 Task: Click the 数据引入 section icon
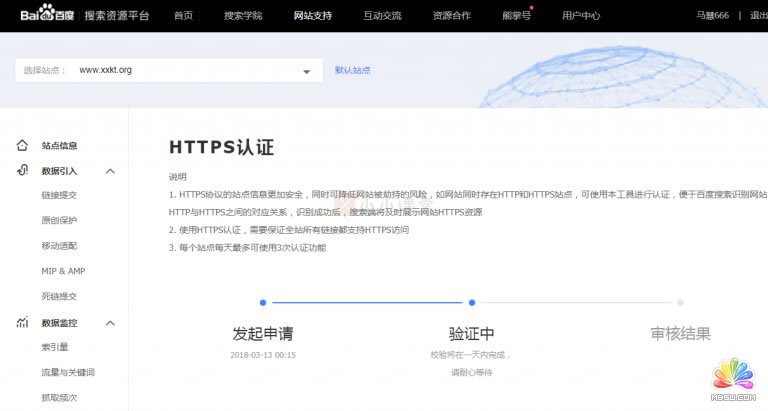22,171
